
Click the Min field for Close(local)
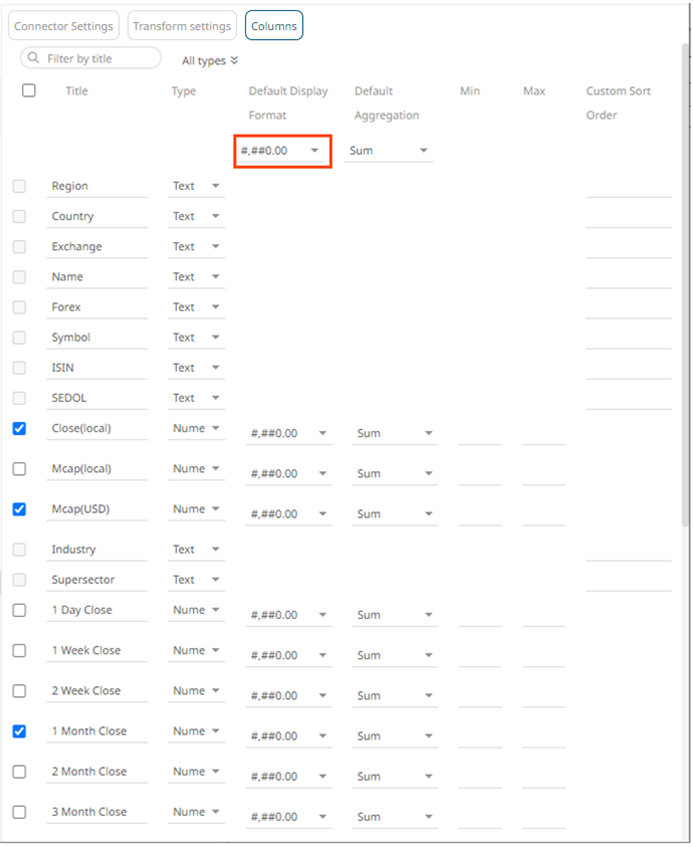479,432
